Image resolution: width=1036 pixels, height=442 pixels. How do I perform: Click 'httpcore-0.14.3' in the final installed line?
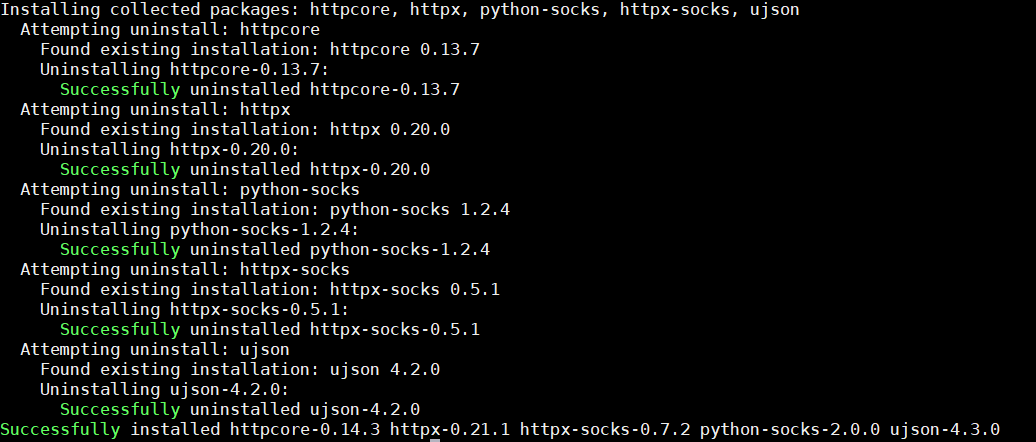pyautogui.click(x=305, y=429)
